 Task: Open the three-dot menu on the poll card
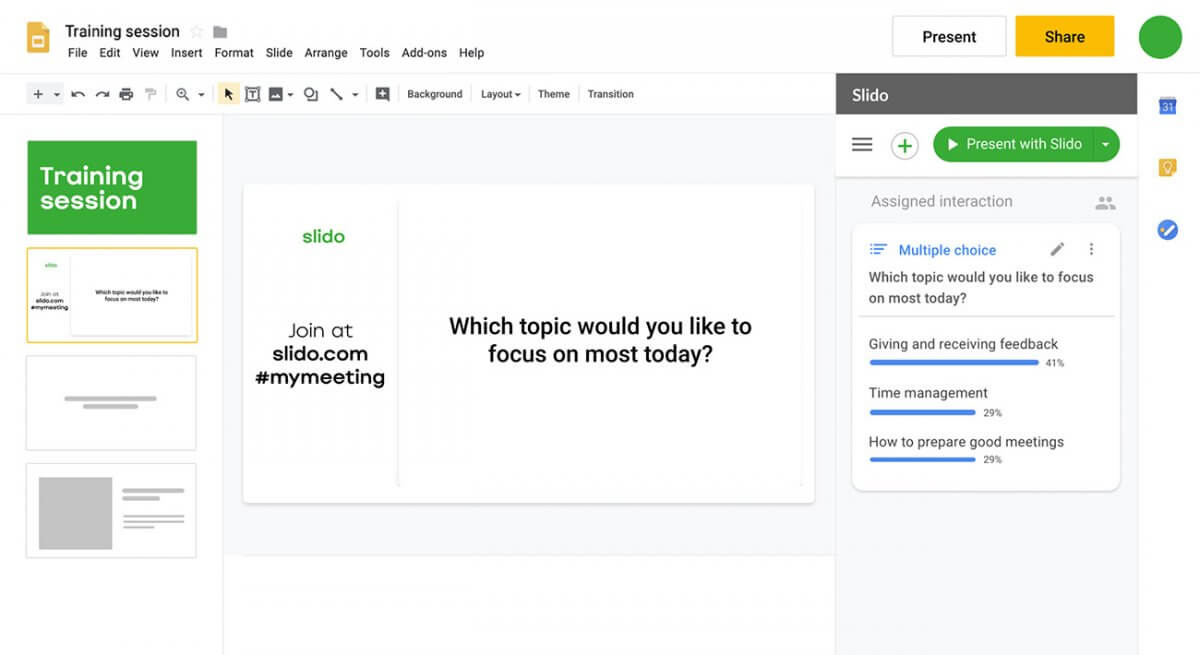(1092, 249)
